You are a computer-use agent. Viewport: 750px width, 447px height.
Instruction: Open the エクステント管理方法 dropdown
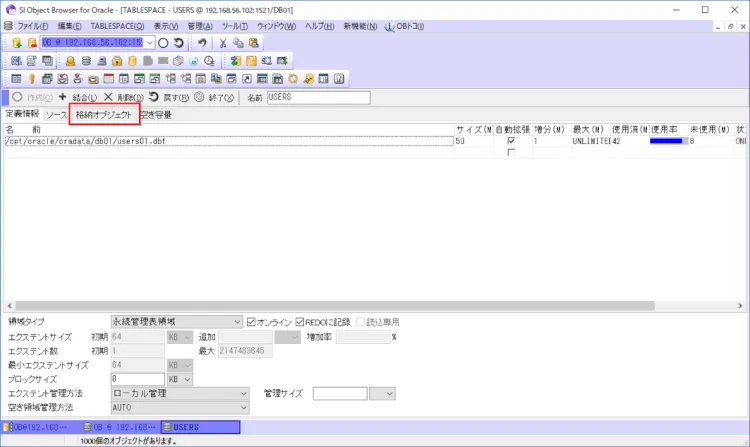point(244,393)
